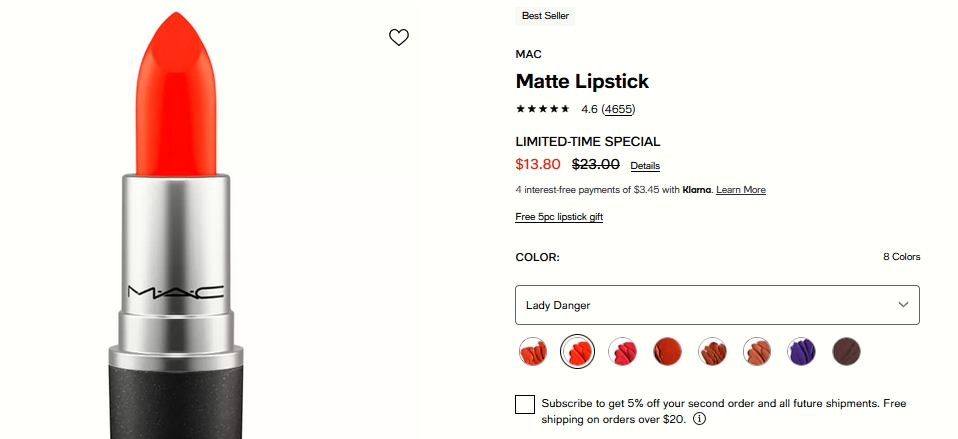Screen dimensions: 958x439
Task: Click Klarna Learn More link
Action: pyautogui.click(x=740, y=190)
